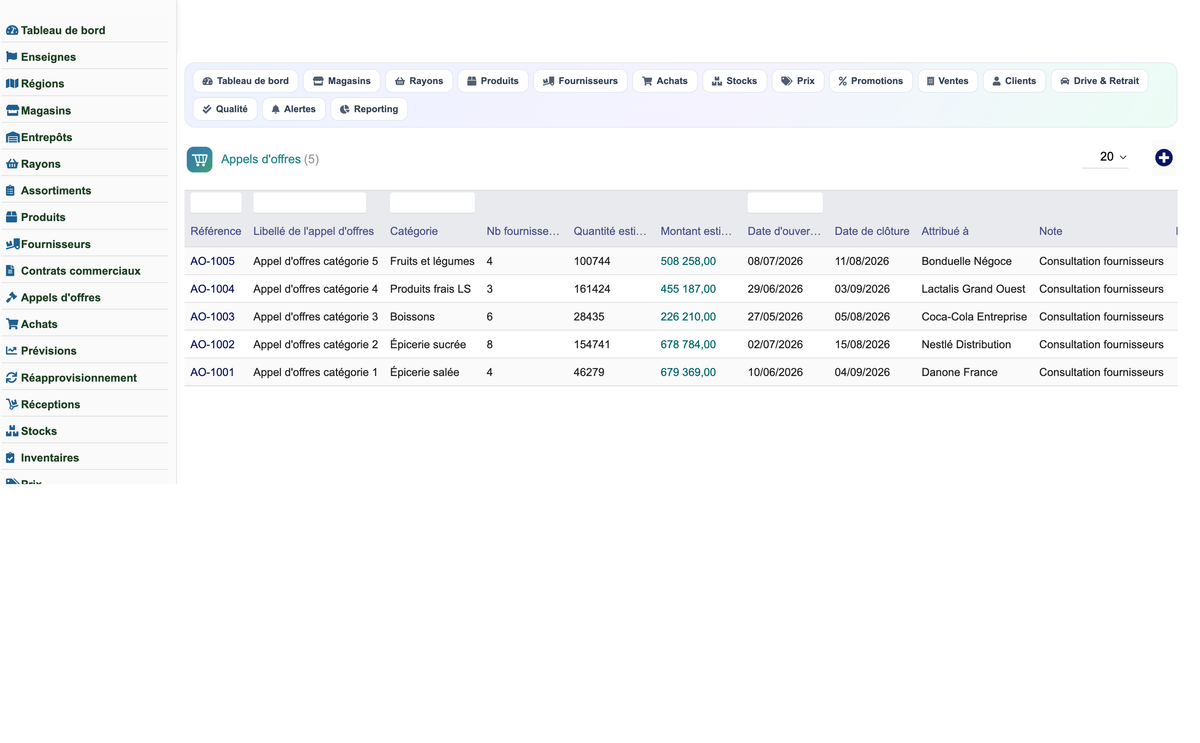Open record AO-1001

pos(212,372)
